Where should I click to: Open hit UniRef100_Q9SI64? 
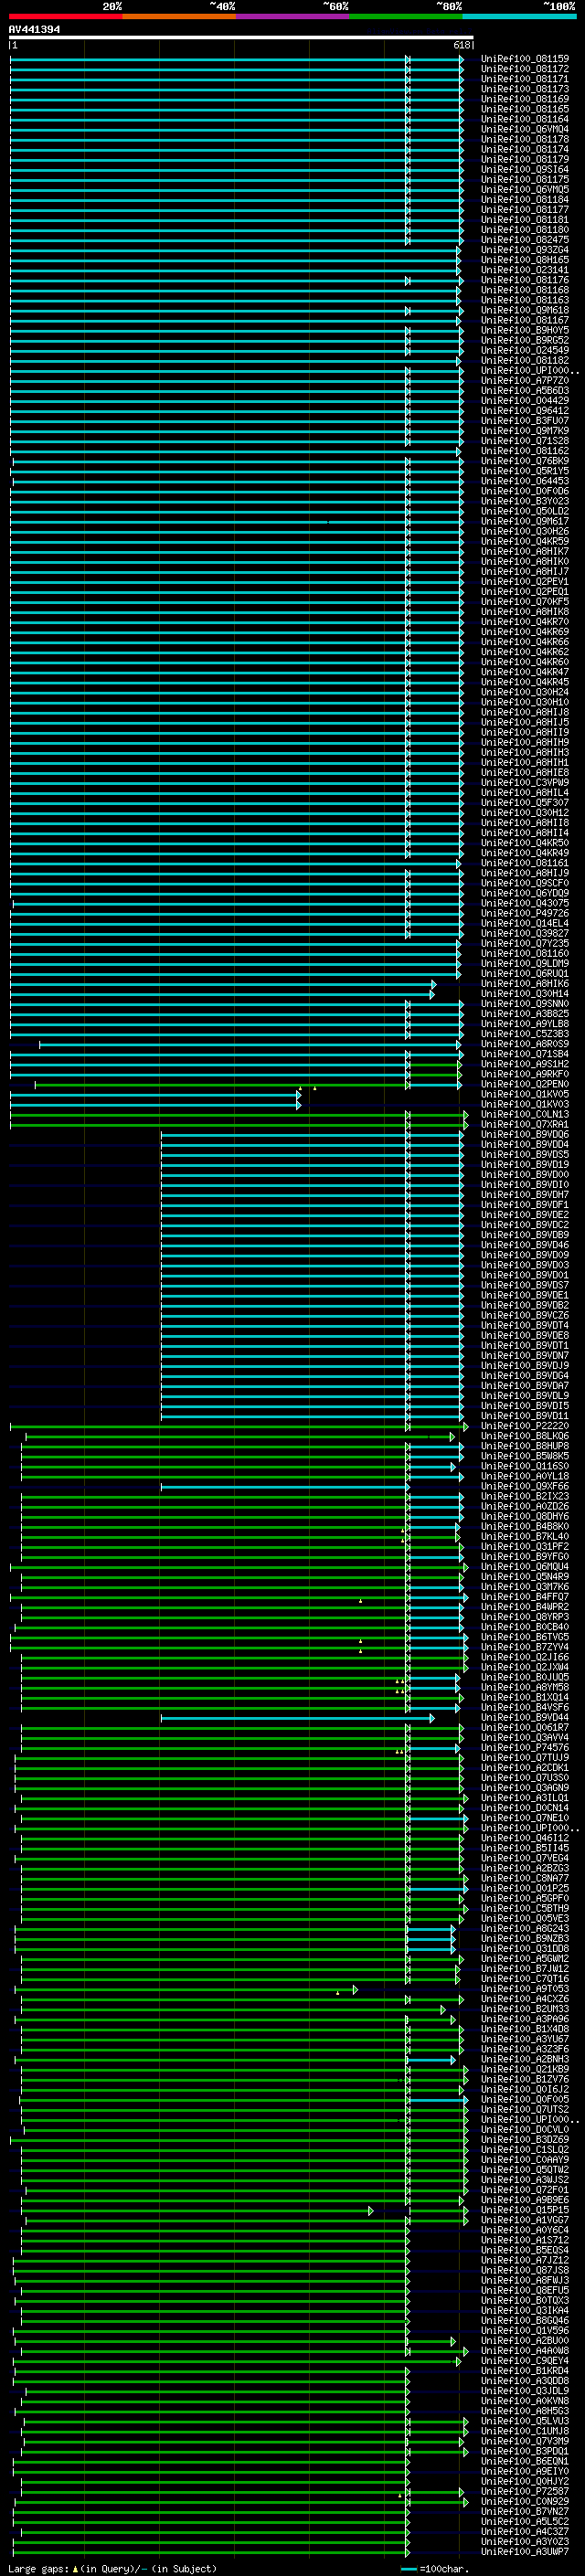525,170
